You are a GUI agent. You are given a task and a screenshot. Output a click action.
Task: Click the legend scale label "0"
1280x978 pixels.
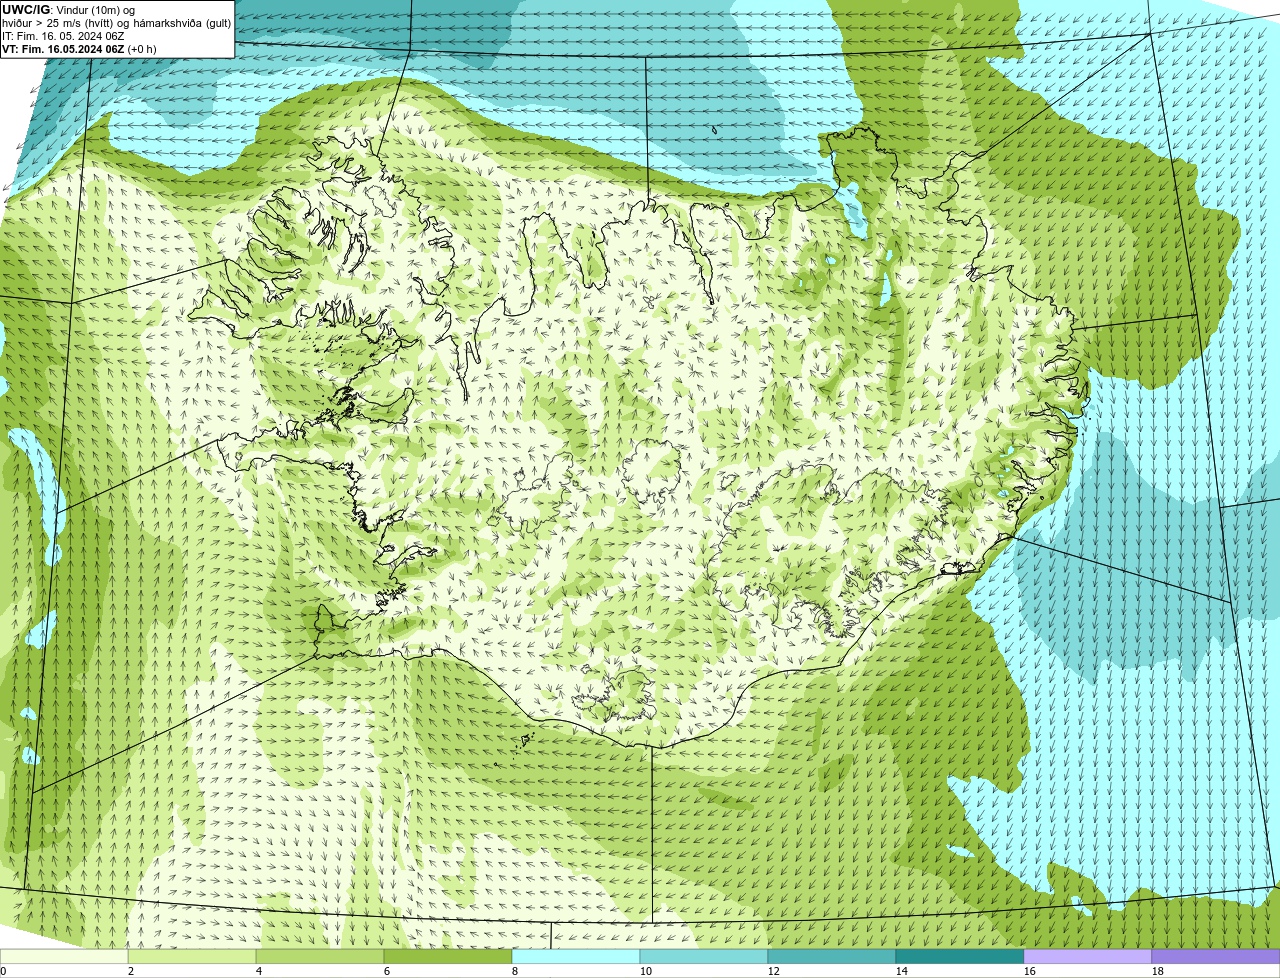tap(3, 971)
